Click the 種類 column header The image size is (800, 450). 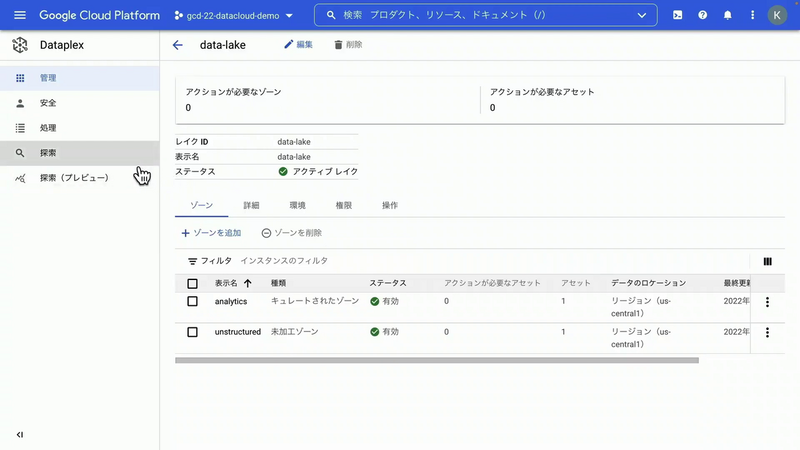[x=279, y=283]
